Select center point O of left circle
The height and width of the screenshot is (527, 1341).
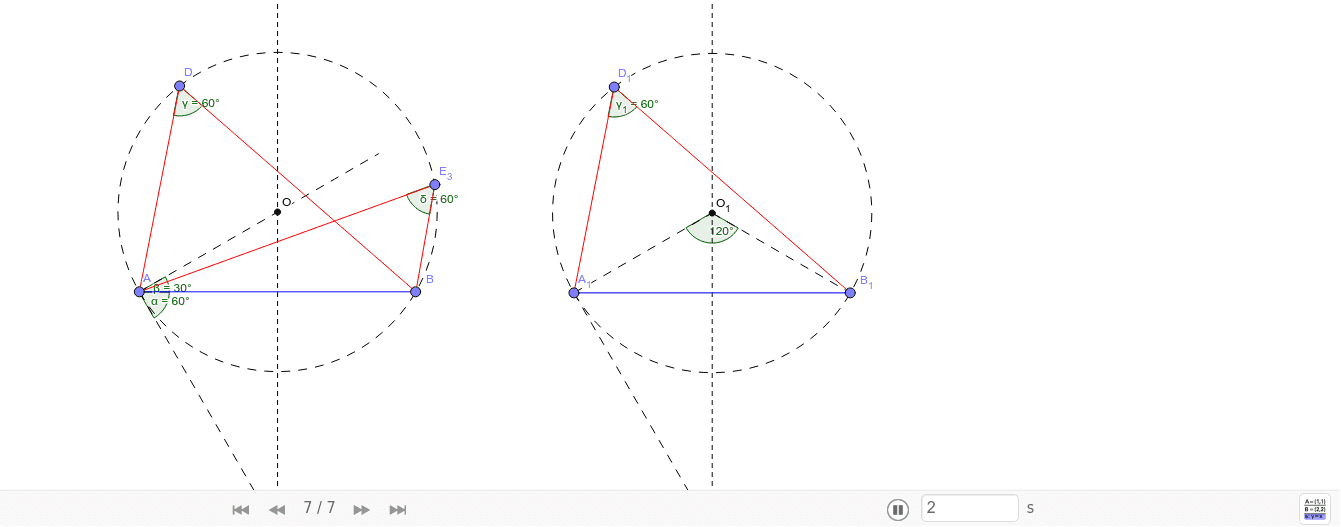click(x=277, y=212)
